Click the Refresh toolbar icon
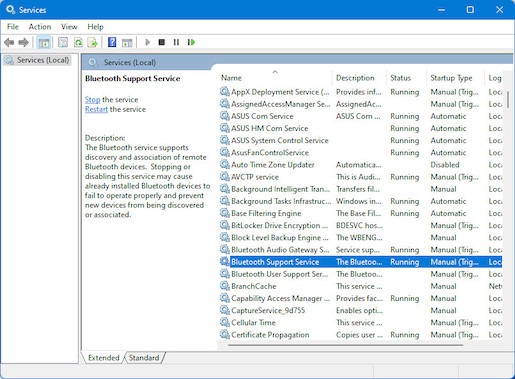Image resolution: width=515 pixels, height=379 pixels. coord(78,42)
